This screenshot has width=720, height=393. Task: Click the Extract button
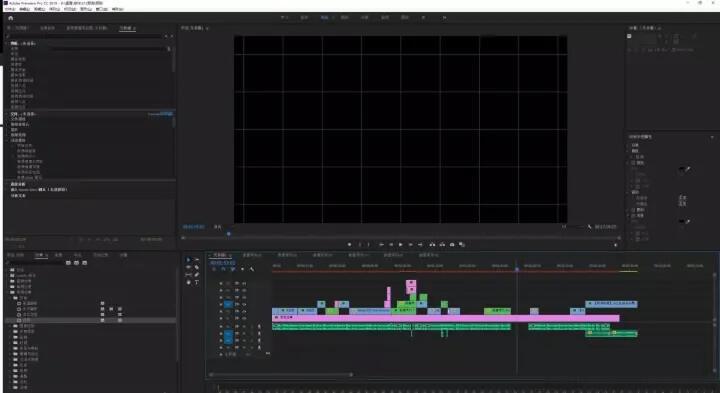442,245
